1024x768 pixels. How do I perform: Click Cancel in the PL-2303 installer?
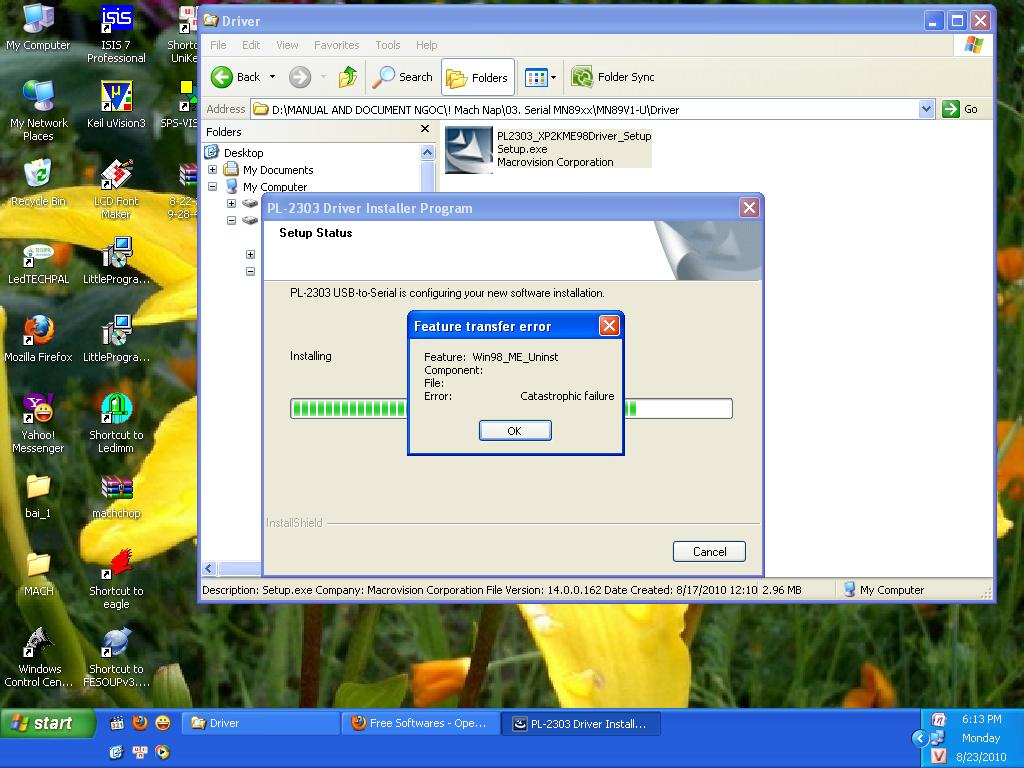click(709, 551)
